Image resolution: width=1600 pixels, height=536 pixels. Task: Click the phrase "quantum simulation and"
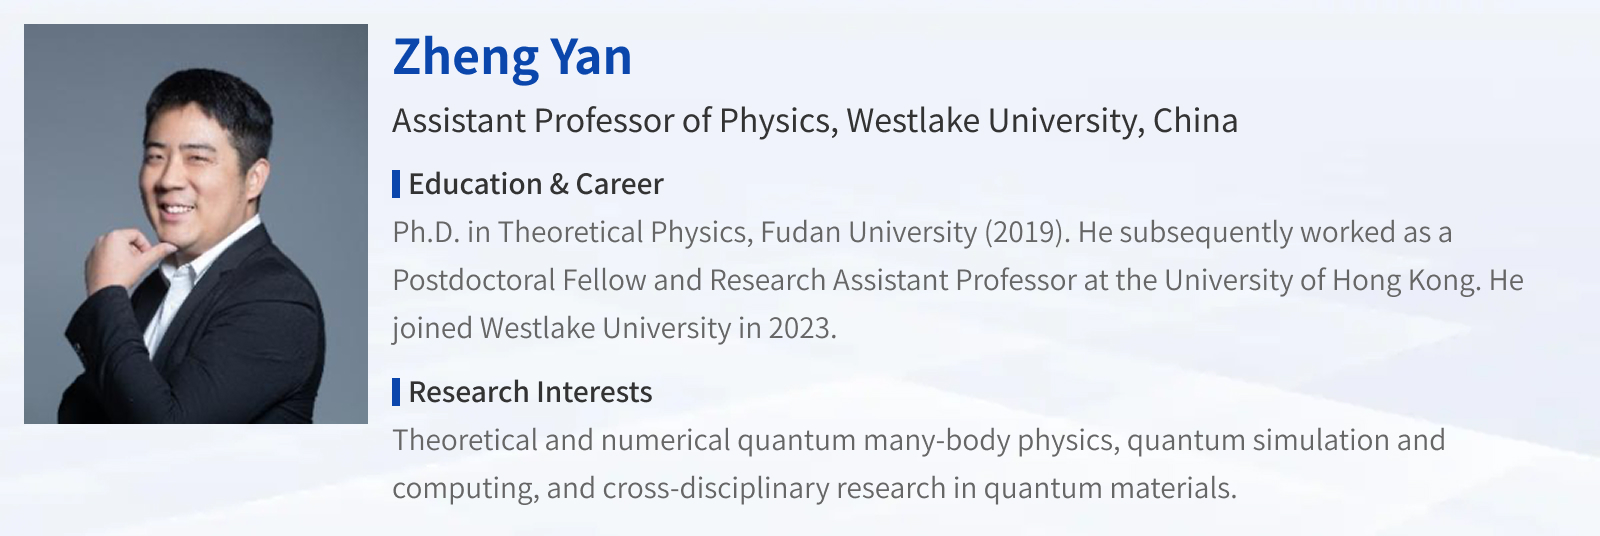coord(1286,440)
